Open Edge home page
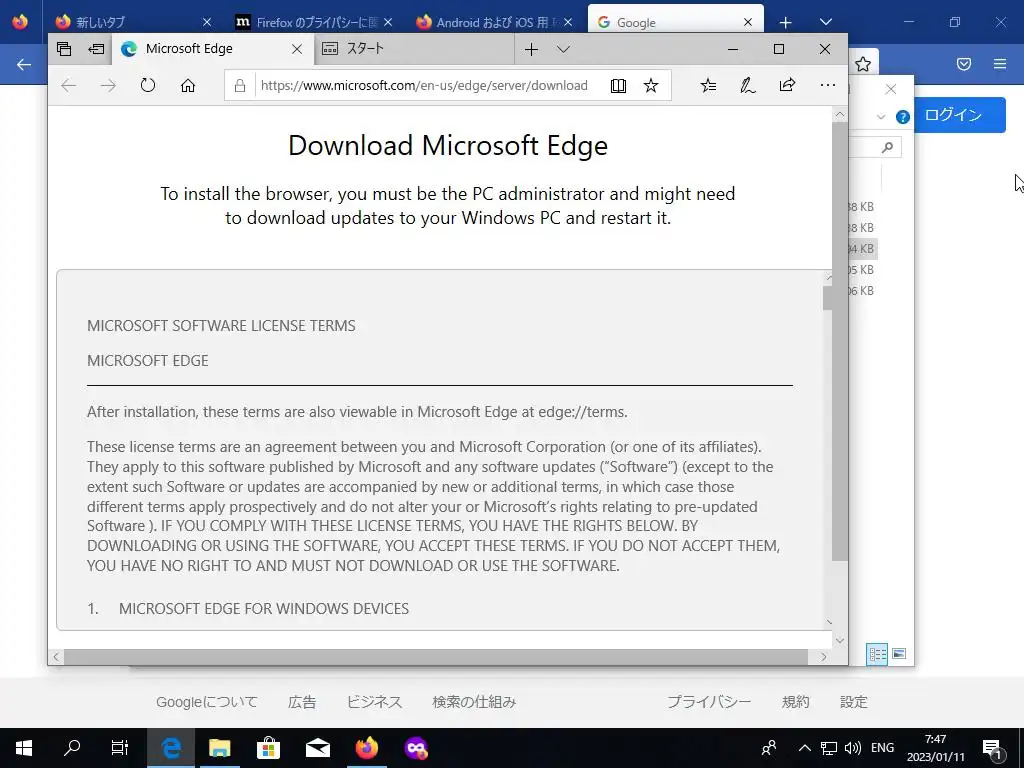The image size is (1024, 768). (188, 86)
